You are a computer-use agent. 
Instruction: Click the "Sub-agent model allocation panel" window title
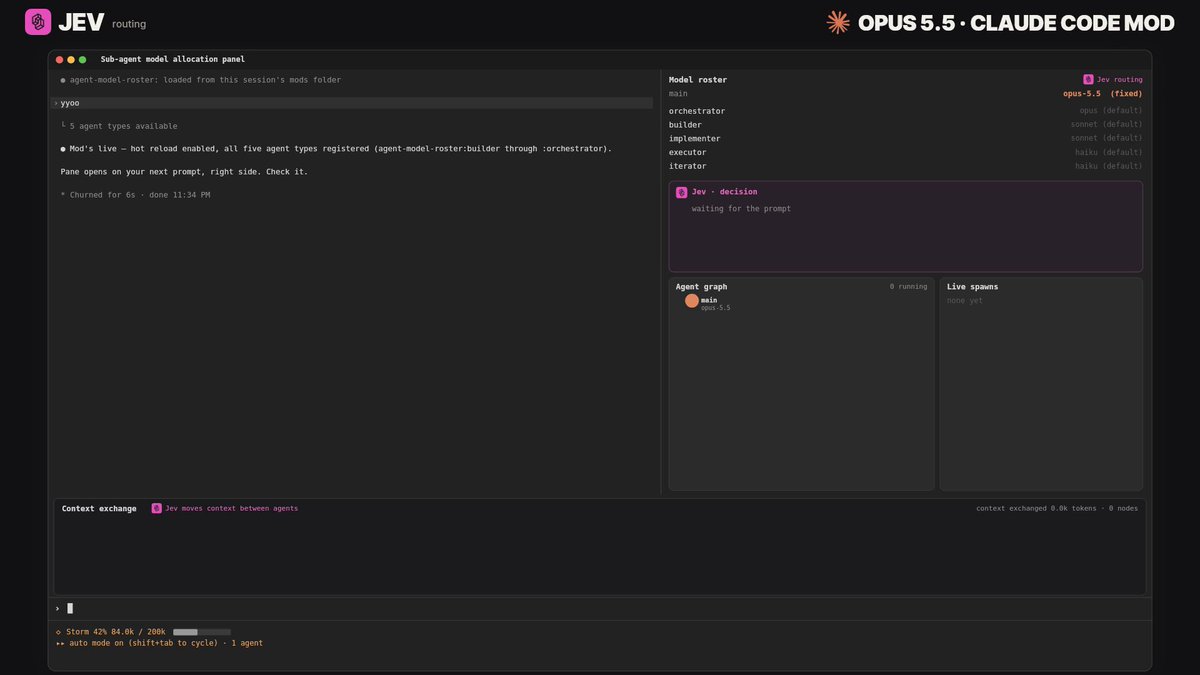[173, 60]
